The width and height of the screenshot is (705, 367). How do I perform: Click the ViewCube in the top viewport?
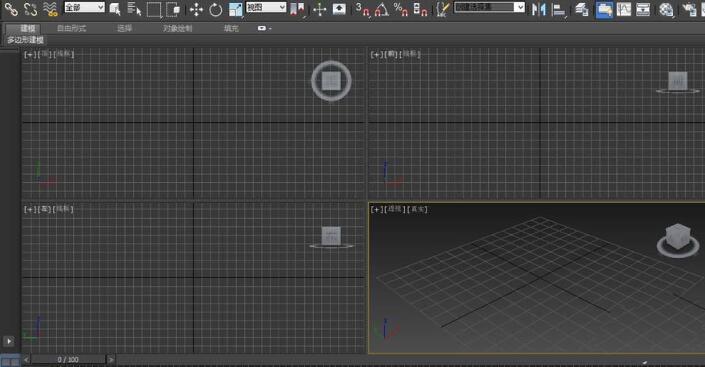pyautogui.click(x=331, y=81)
